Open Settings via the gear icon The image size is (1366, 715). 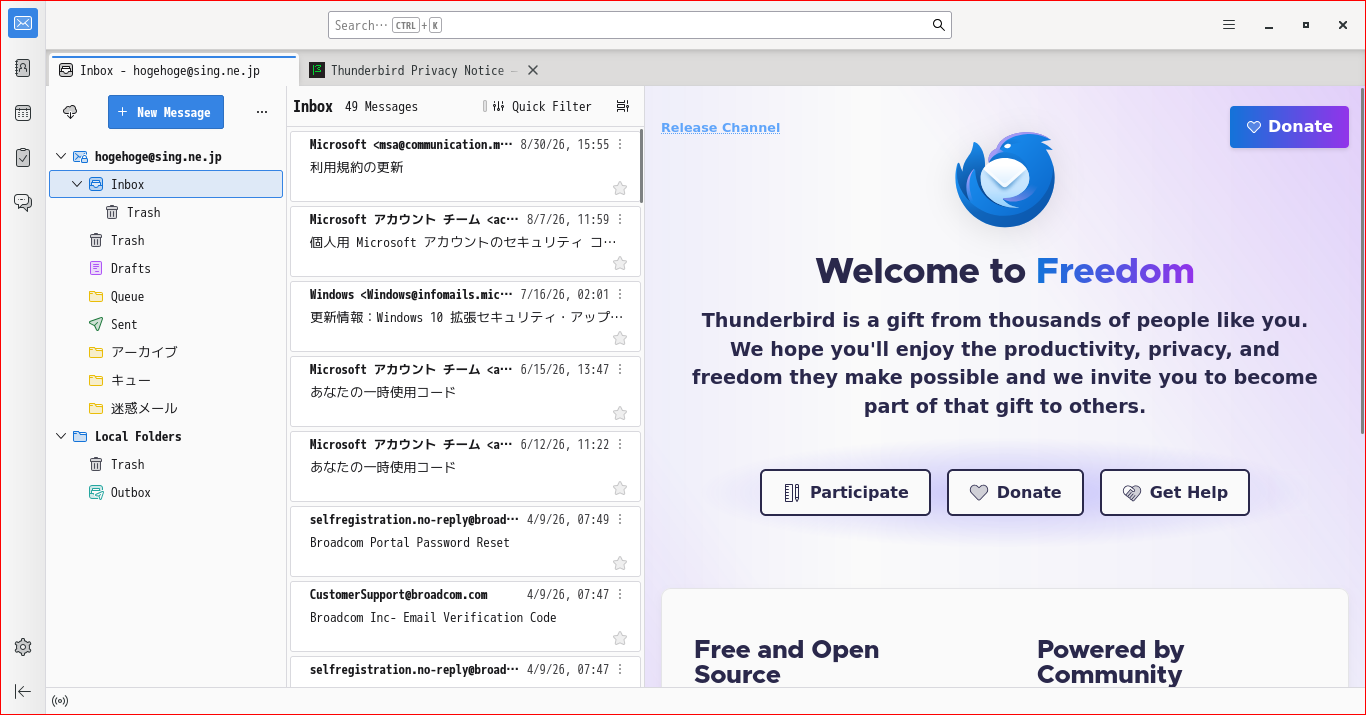[x=23, y=647]
